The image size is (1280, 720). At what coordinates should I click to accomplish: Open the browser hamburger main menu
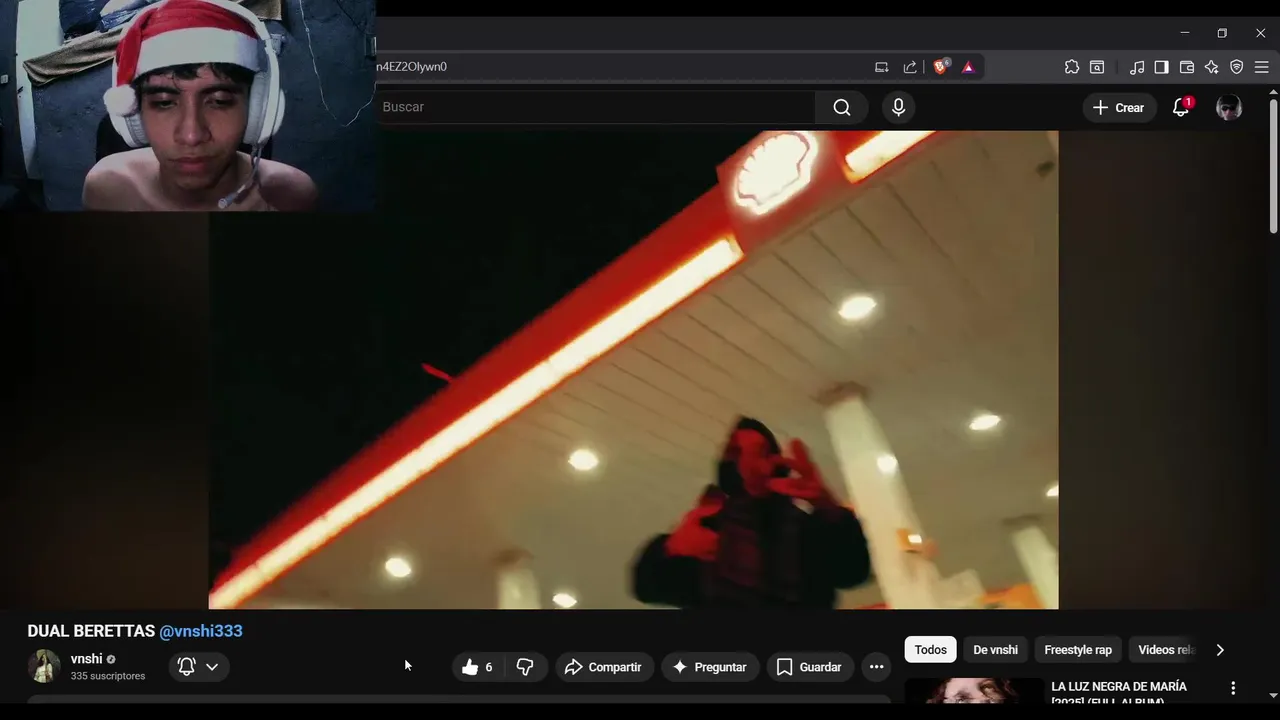tap(1262, 67)
